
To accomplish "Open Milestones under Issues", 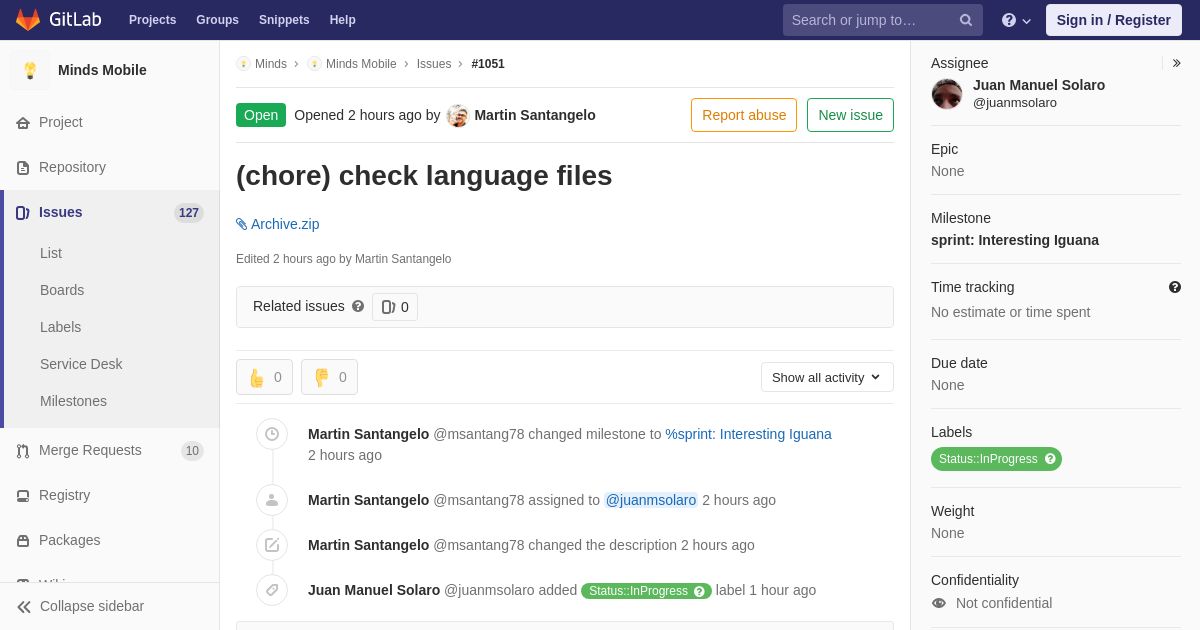I will tap(73, 401).
